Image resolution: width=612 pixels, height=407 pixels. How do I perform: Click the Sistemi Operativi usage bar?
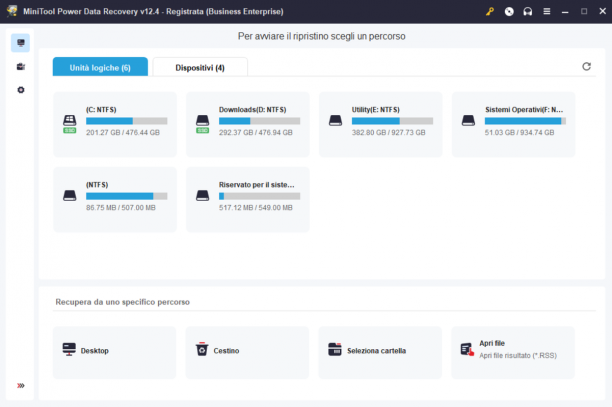(x=525, y=121)
